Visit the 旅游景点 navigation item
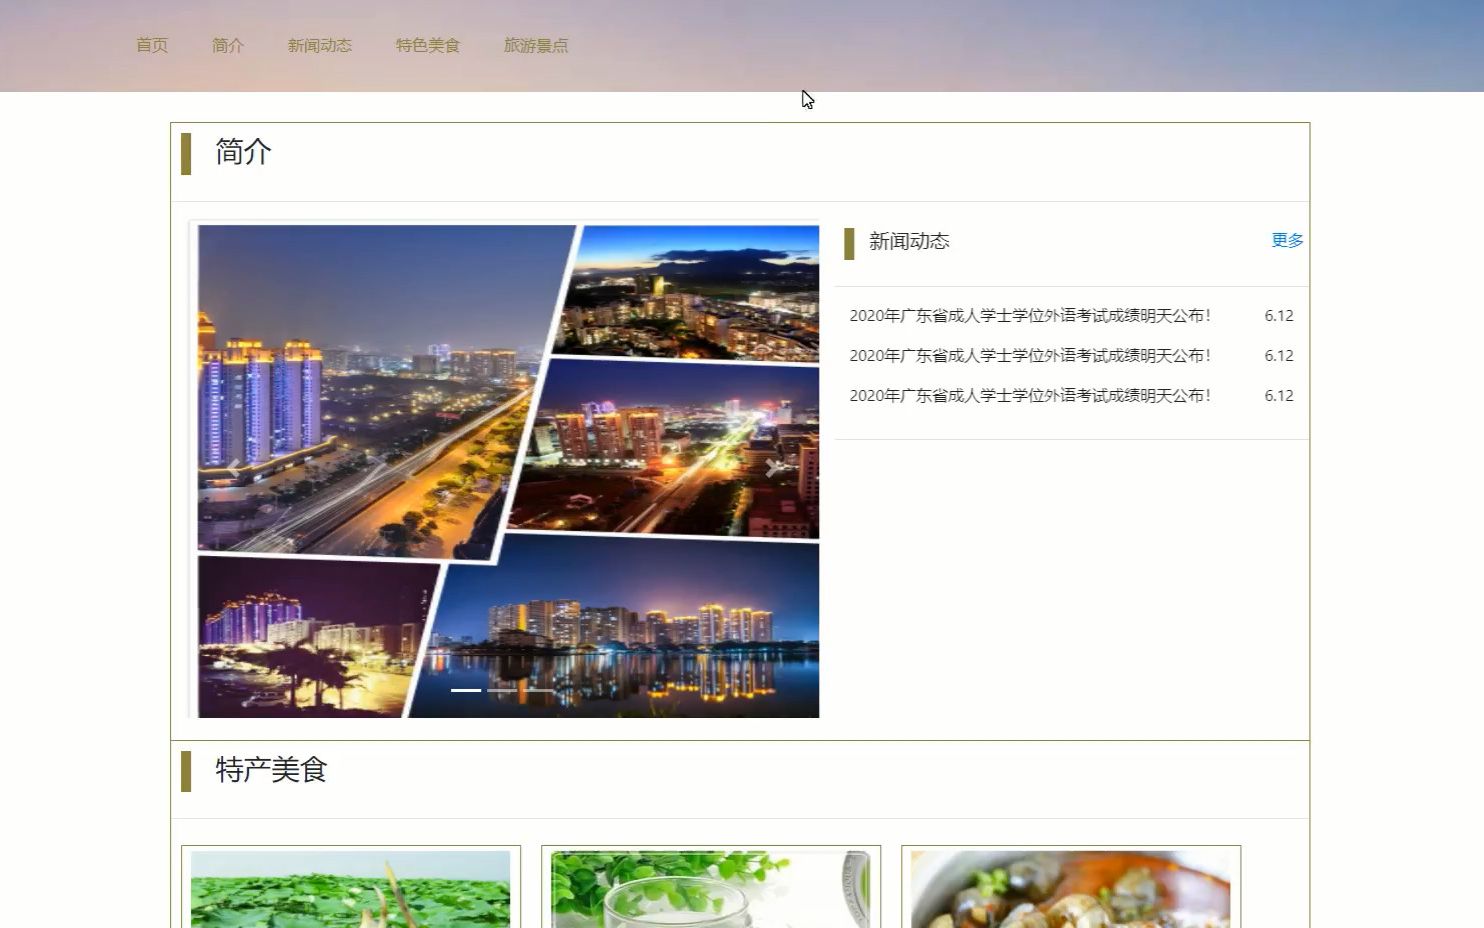The height and width of the screenshot is (928, 1484). pyautogui.click(x=536, y=45)
